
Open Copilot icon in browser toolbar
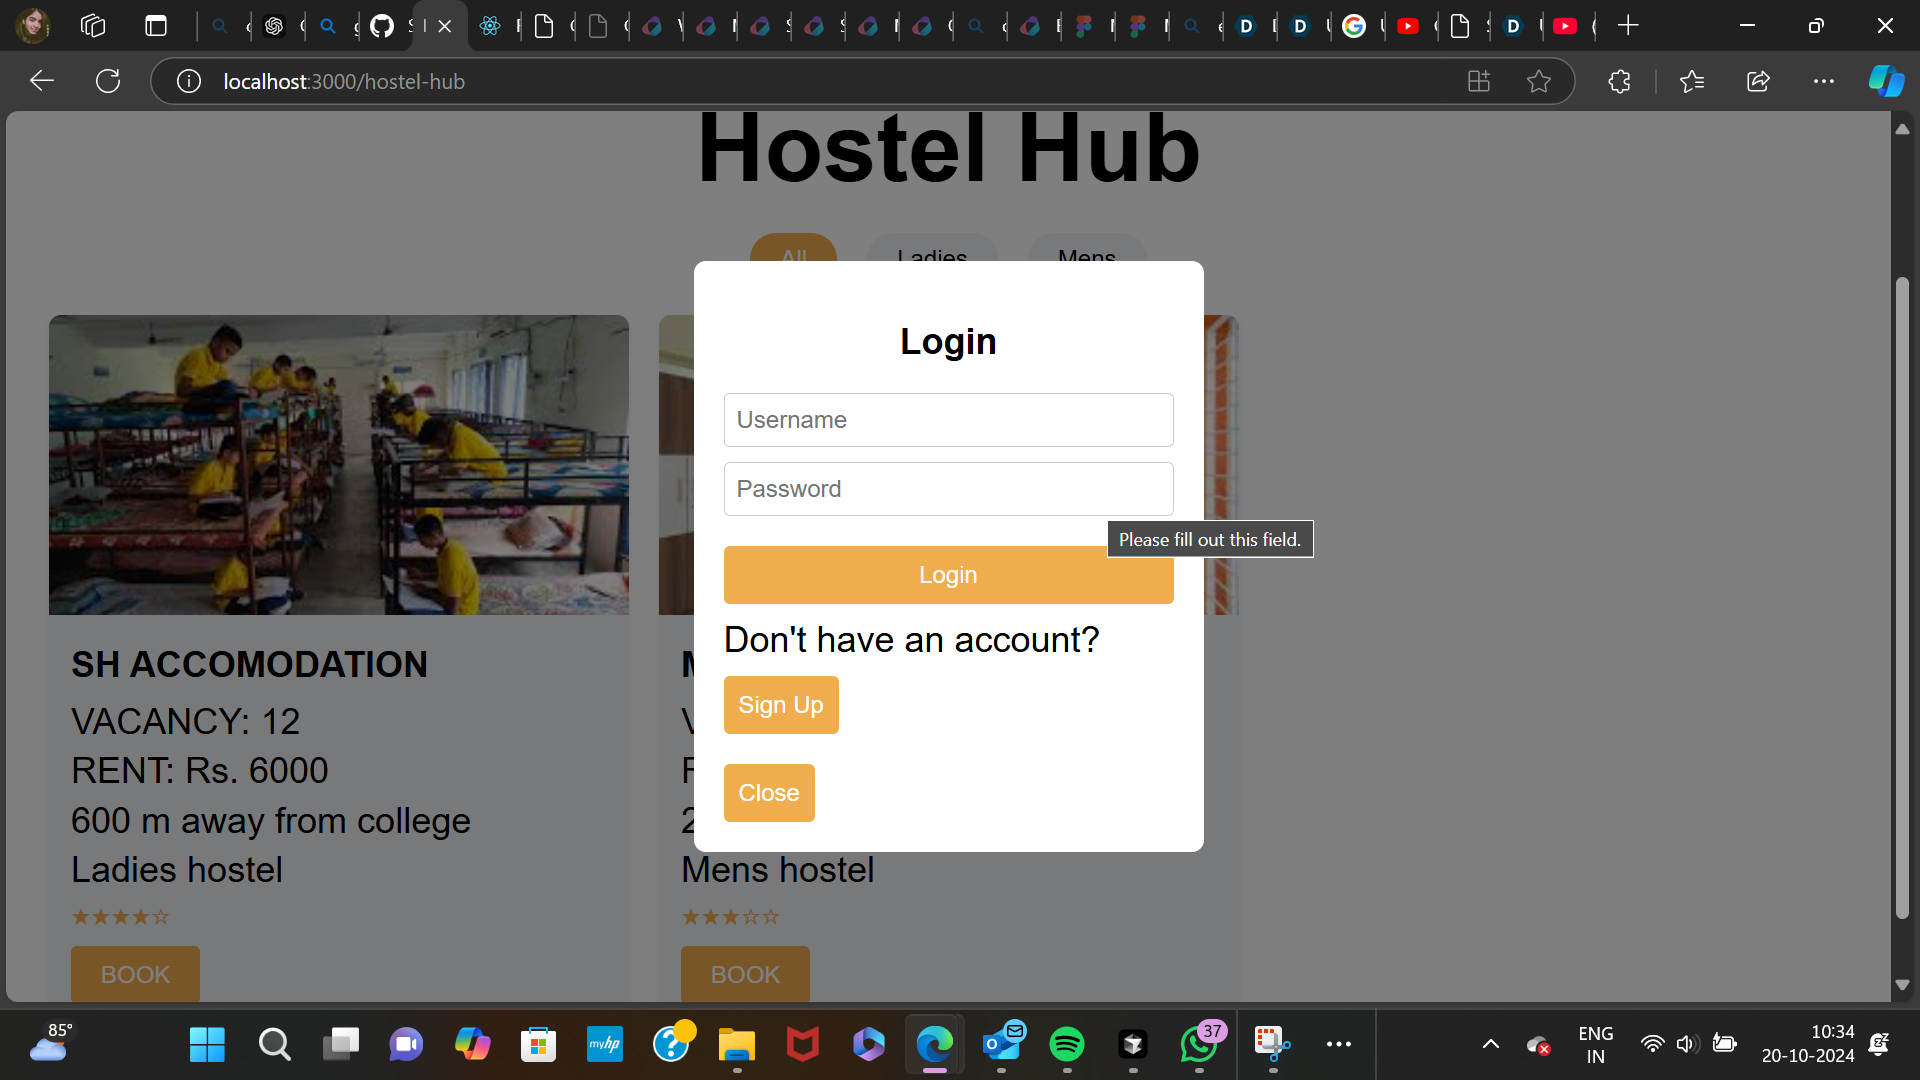tap(1886, 81)
